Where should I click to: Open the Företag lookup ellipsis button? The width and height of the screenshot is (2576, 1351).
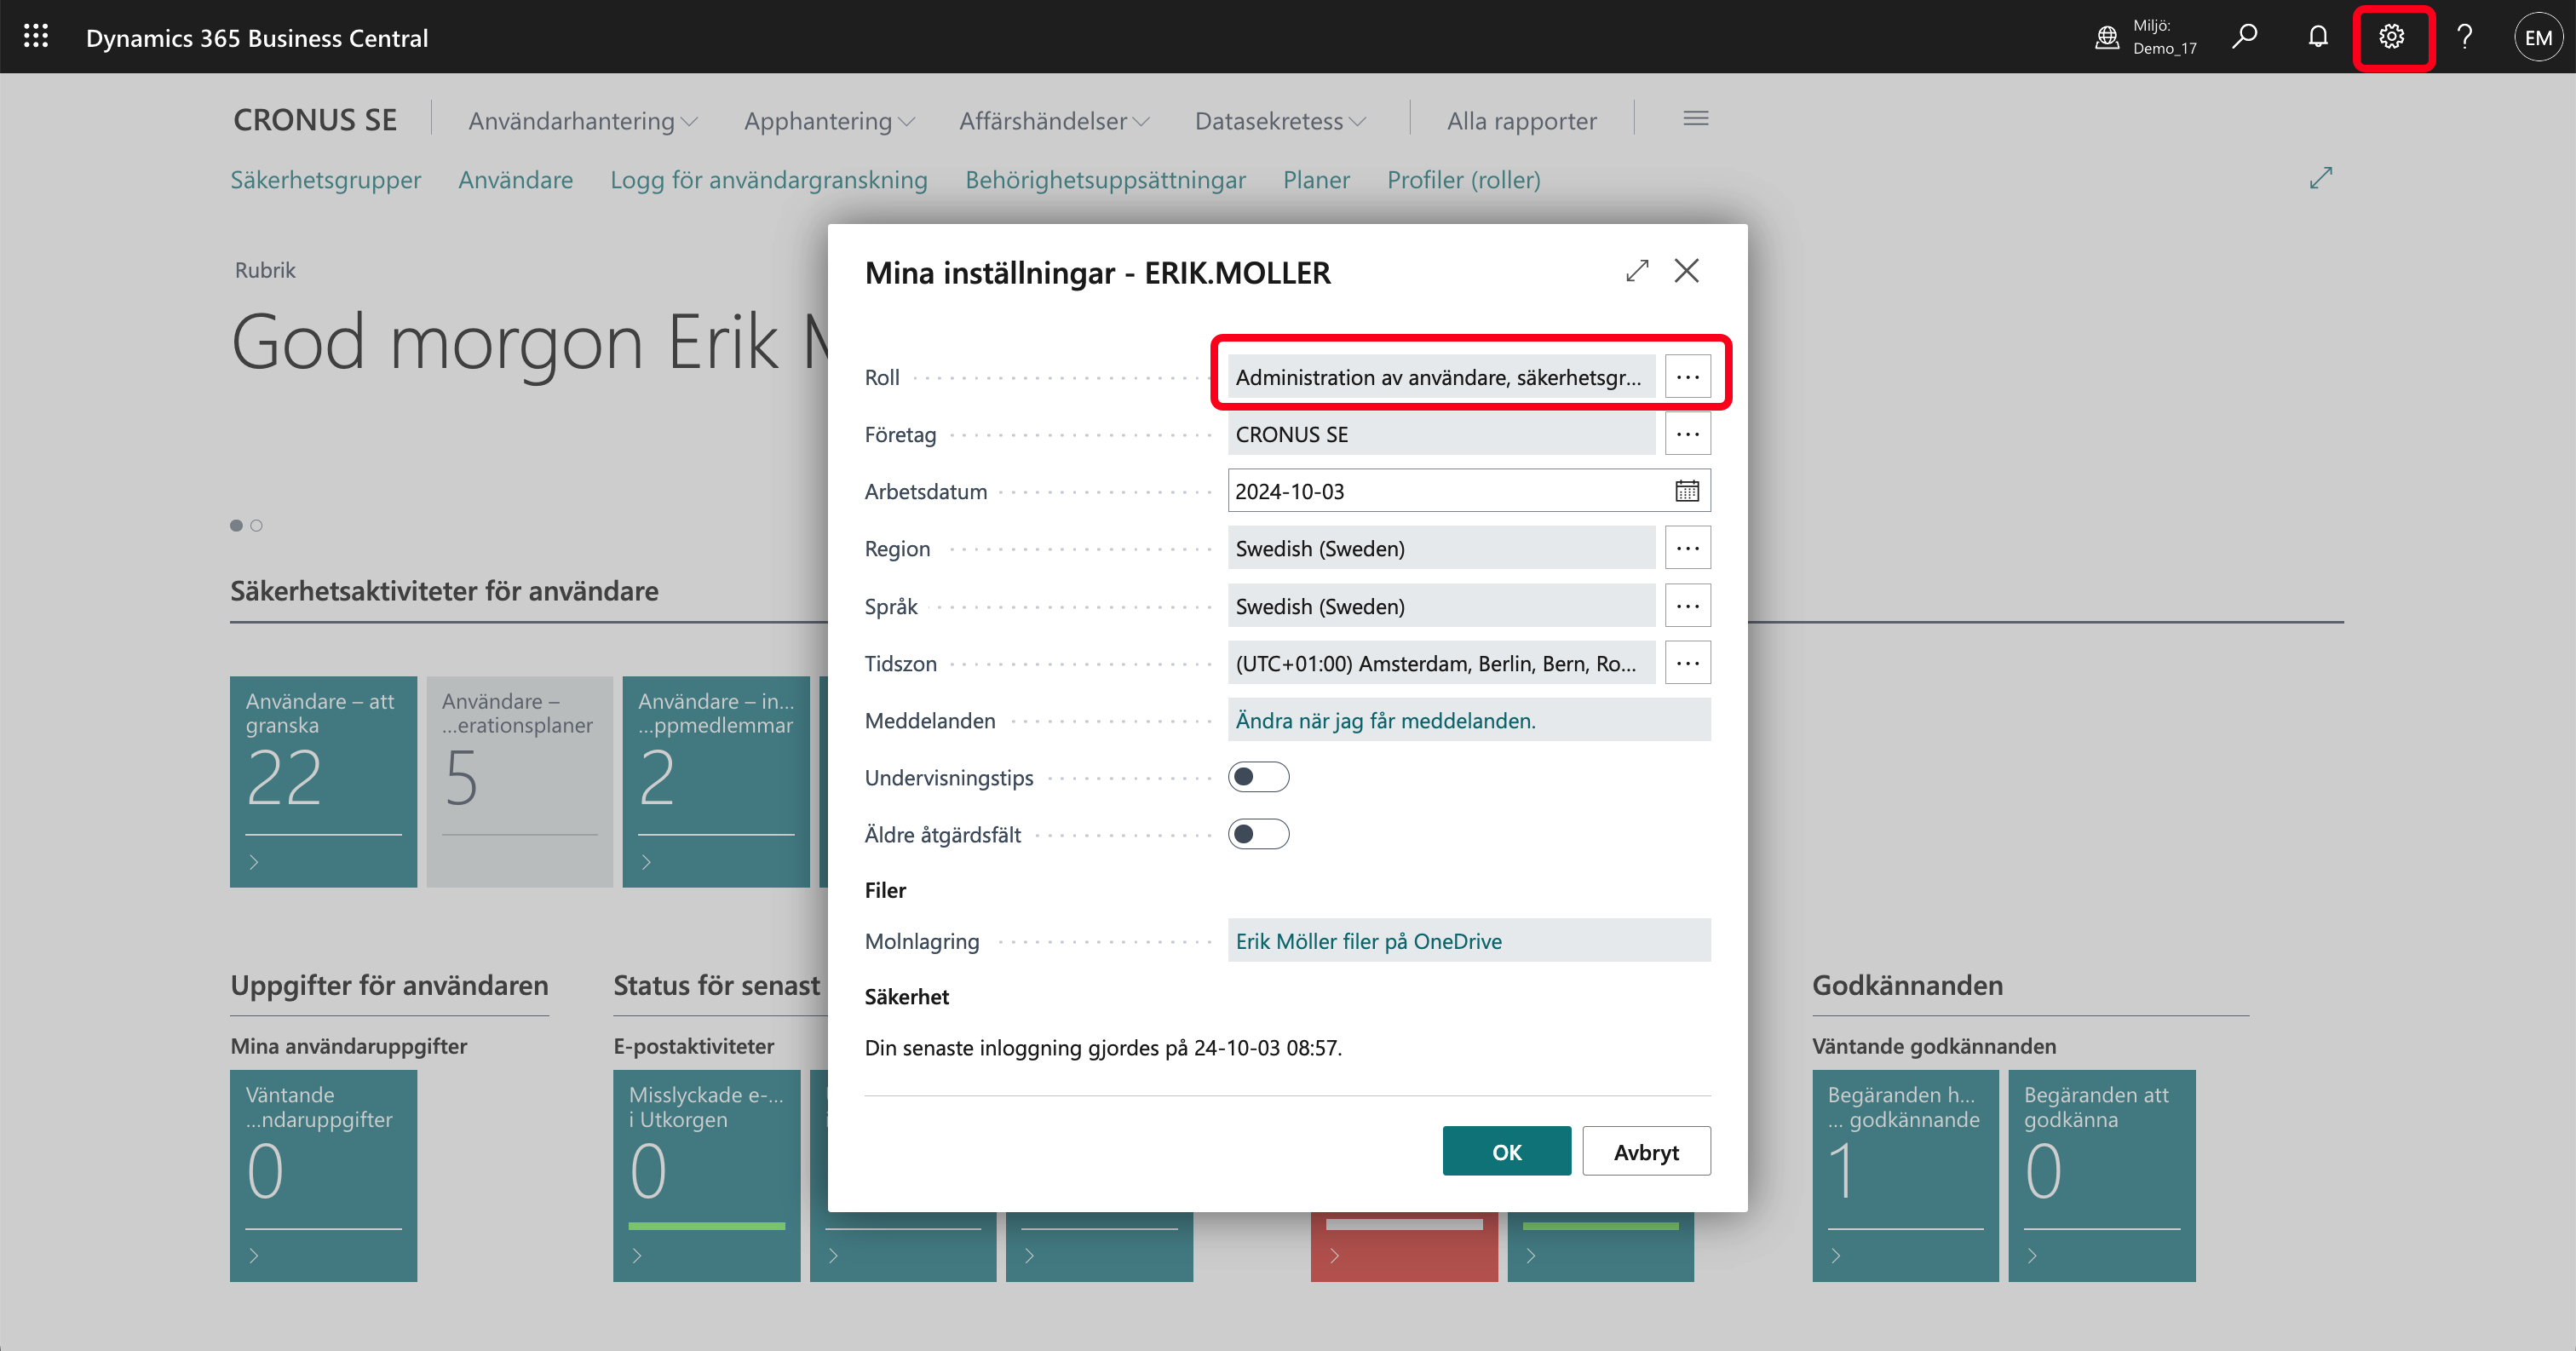(x=1688, y=434)
